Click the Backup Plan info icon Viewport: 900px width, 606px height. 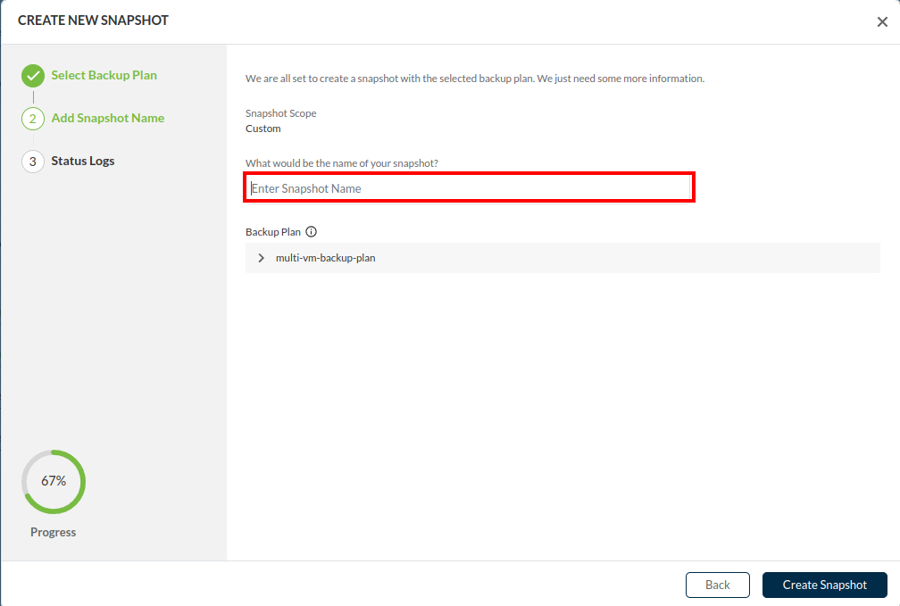[x=311, y=232]
